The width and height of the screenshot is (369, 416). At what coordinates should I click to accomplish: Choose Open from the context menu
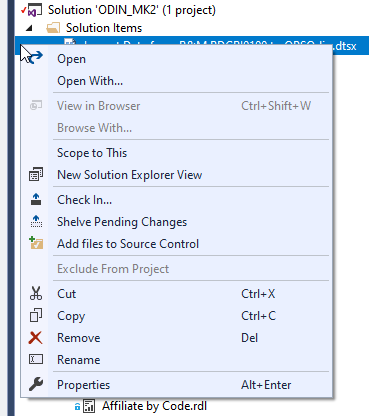click(176, 59)
